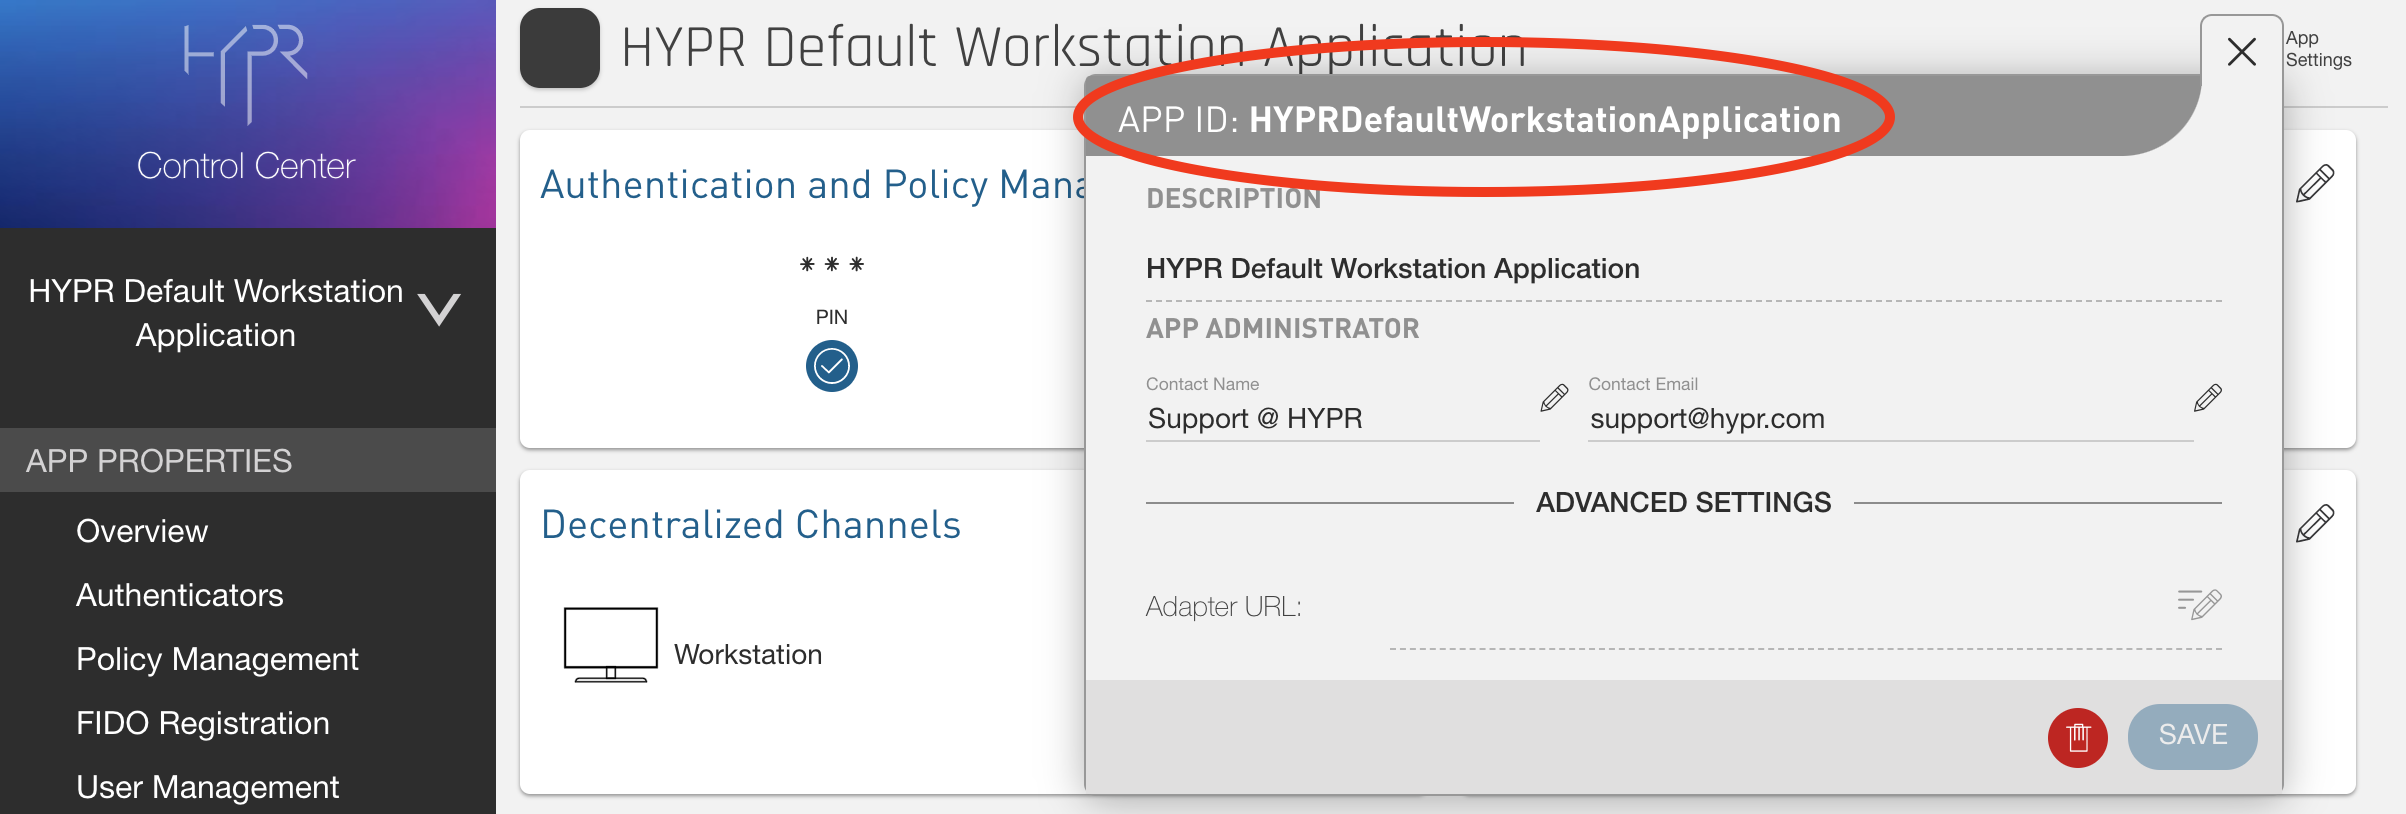Click the PIN asterisks icon
Image resolution: width=2406 pixels, height=814 pixels.
pyautogui.click(x=832, y=265)
